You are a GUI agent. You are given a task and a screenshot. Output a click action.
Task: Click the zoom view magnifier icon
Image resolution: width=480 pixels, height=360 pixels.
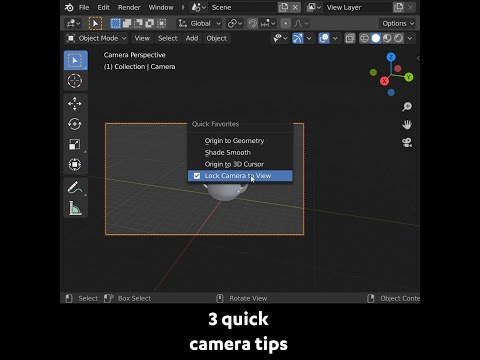tap(407, 107)
